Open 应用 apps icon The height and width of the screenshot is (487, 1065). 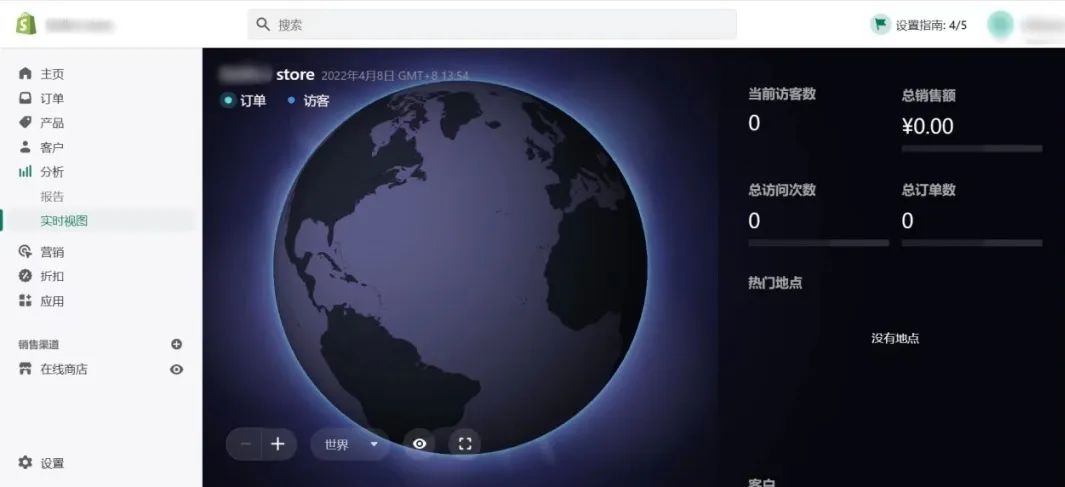click(x=26, y=301)
